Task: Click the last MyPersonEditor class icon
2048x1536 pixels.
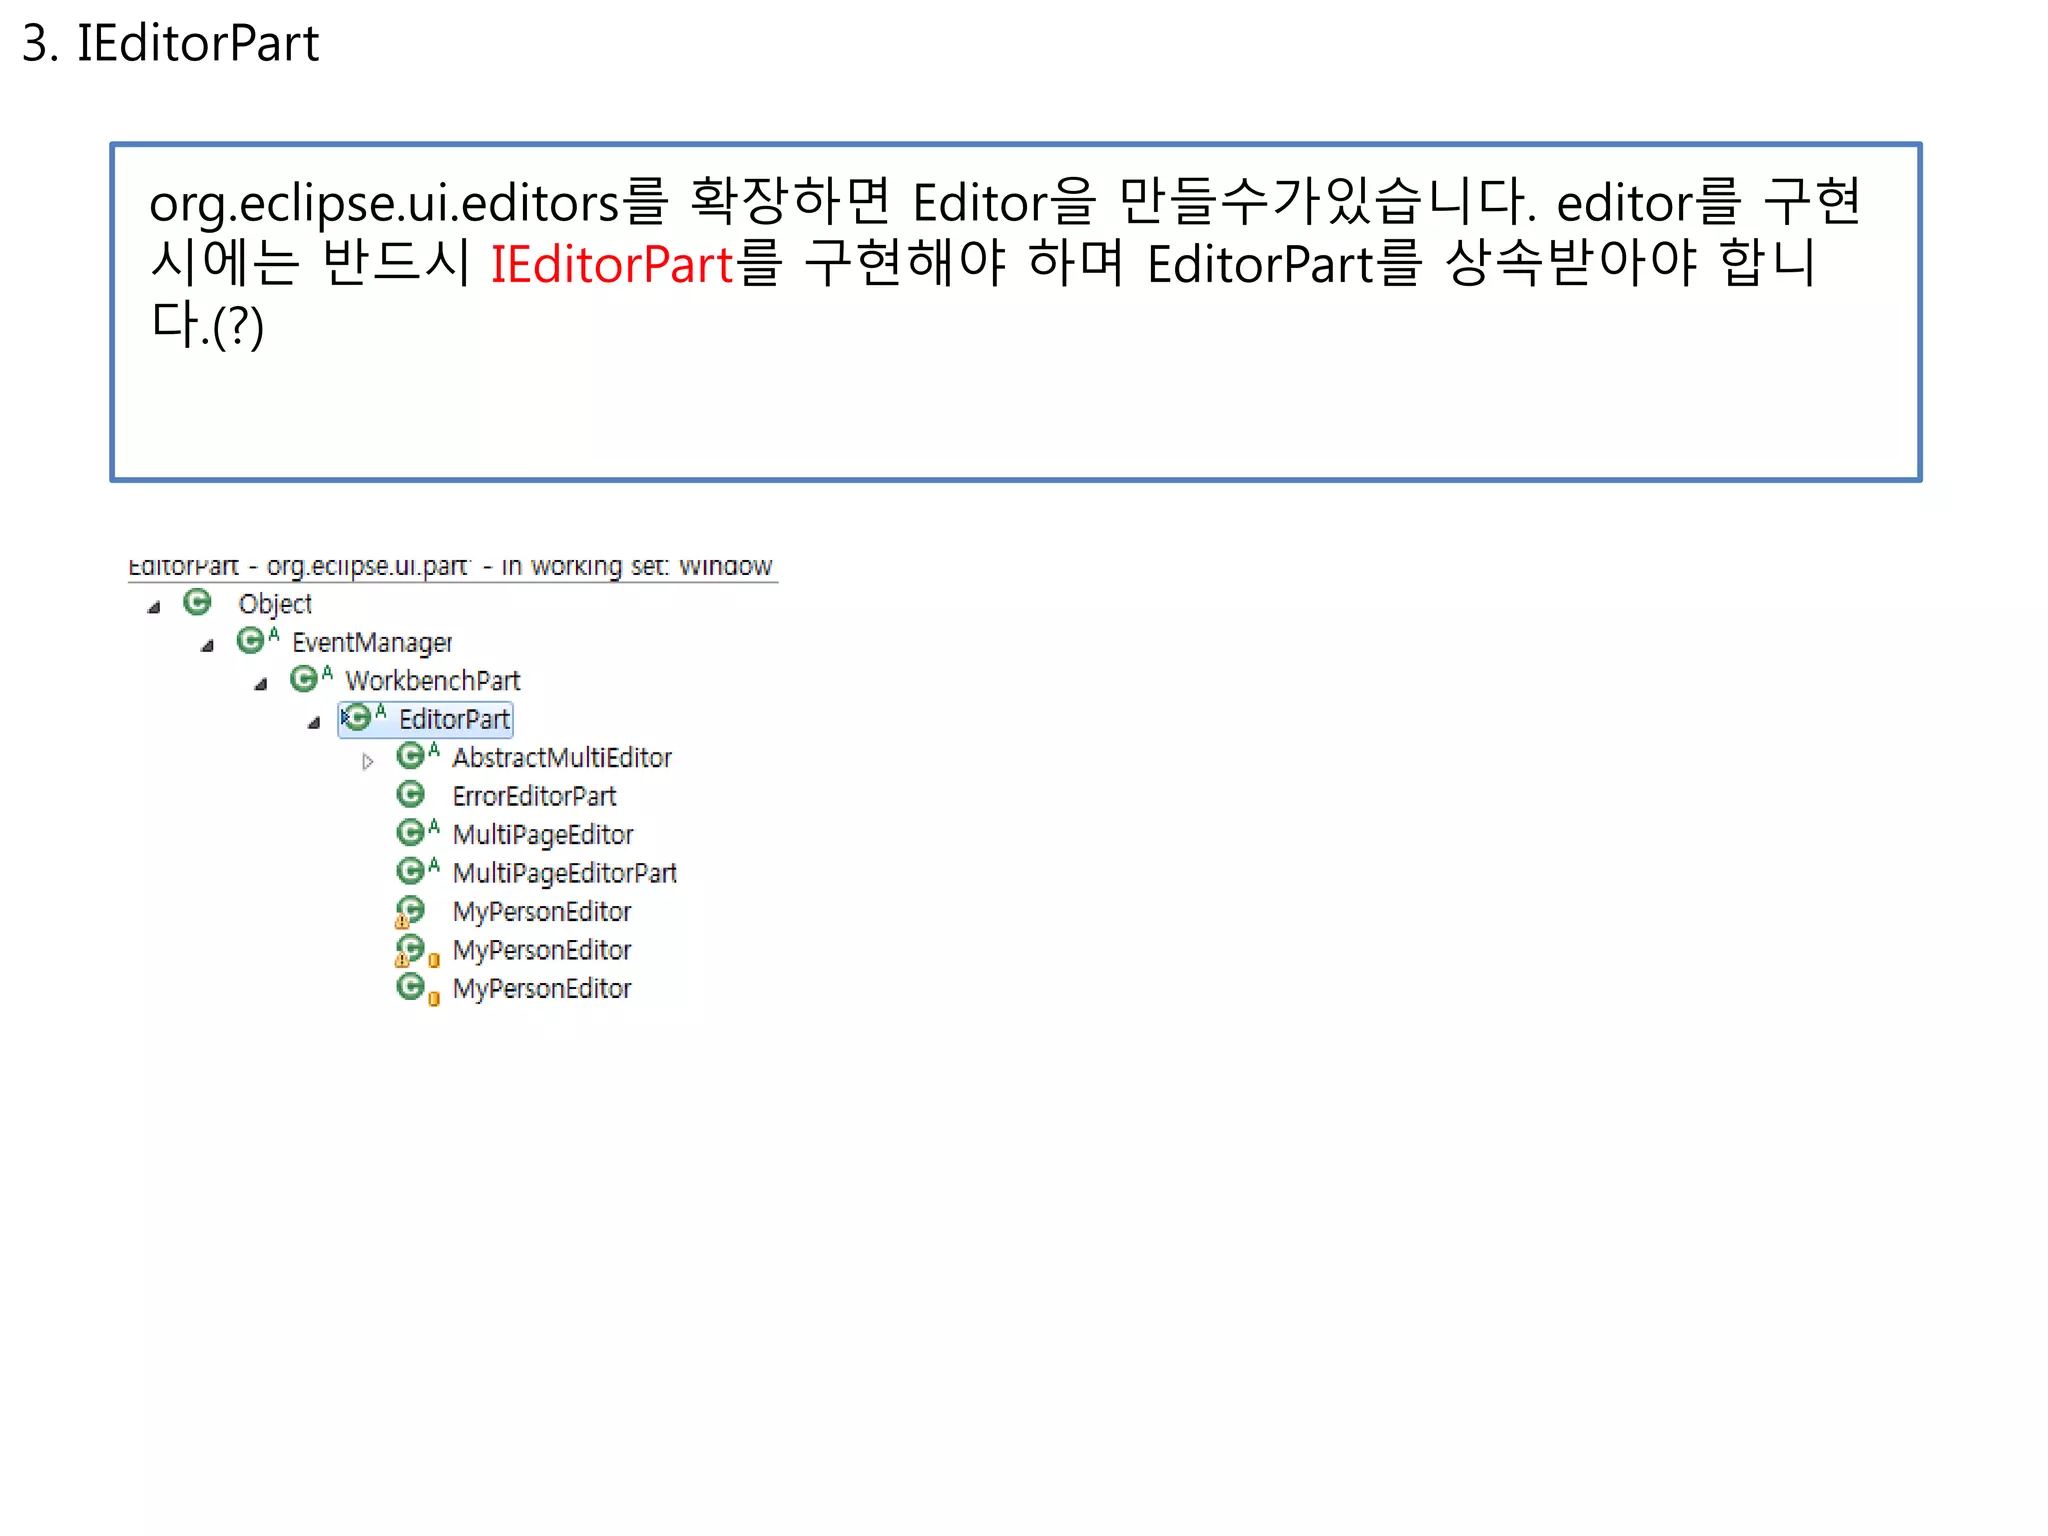Action: [411, 987]
